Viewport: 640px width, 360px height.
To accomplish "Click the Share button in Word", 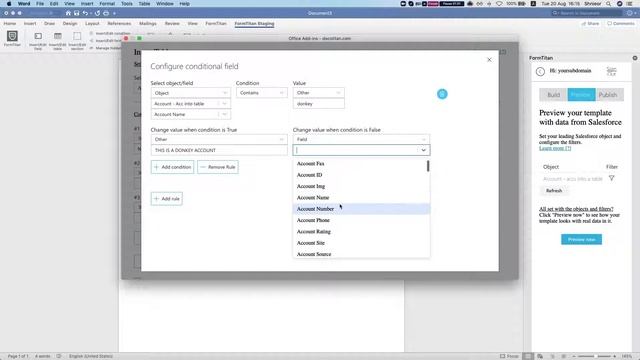I will point(590,24).
